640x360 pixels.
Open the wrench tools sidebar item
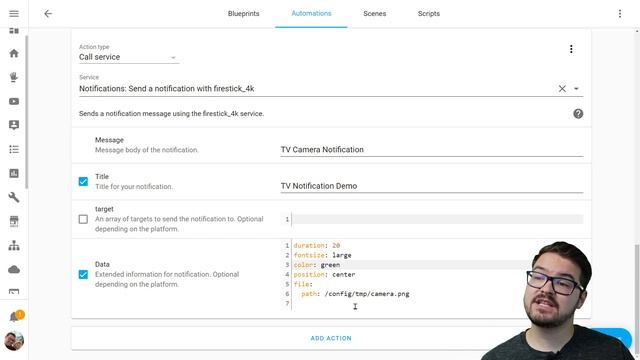14,198
